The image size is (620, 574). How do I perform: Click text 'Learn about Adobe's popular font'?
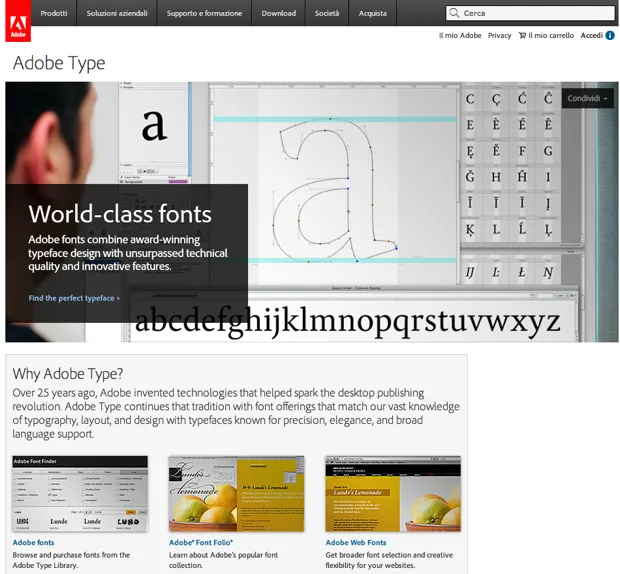pyautogui.click(x=223, y=555)
